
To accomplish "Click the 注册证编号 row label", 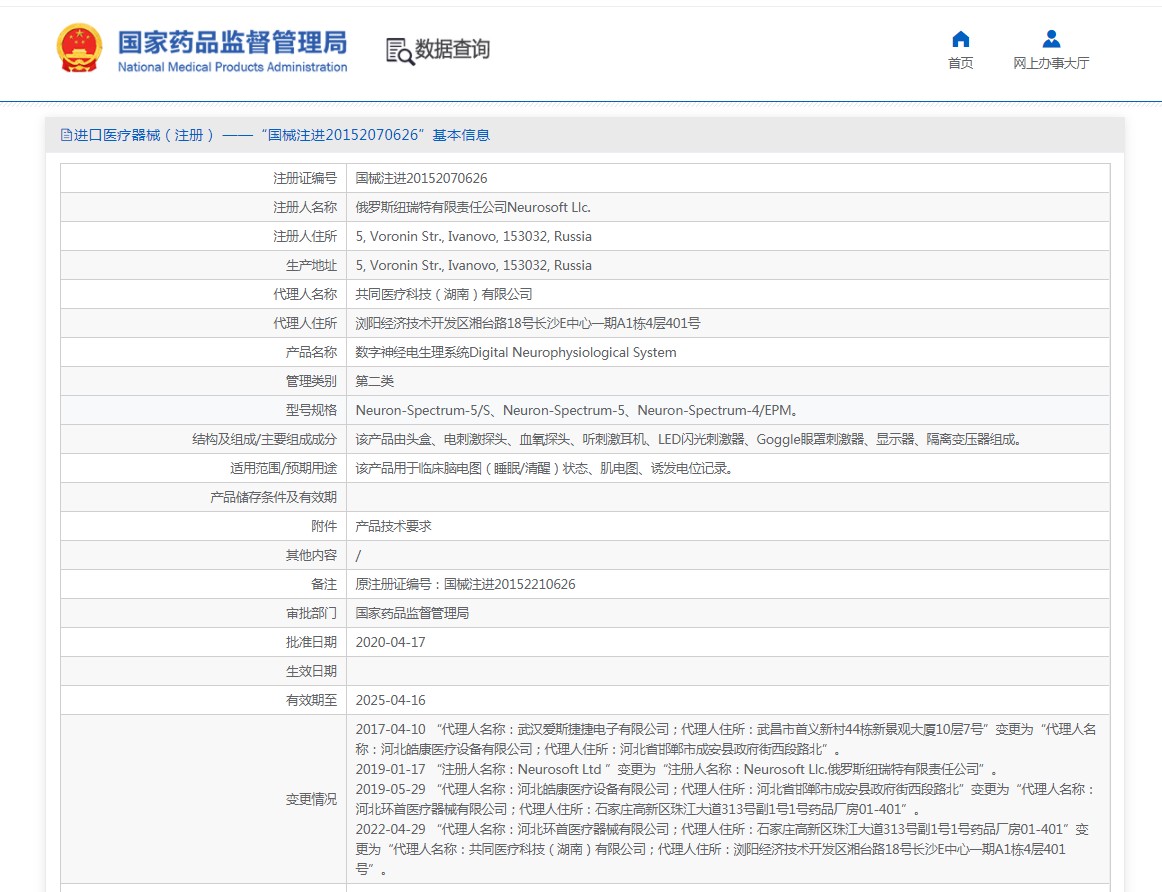I will coord(305,178).
